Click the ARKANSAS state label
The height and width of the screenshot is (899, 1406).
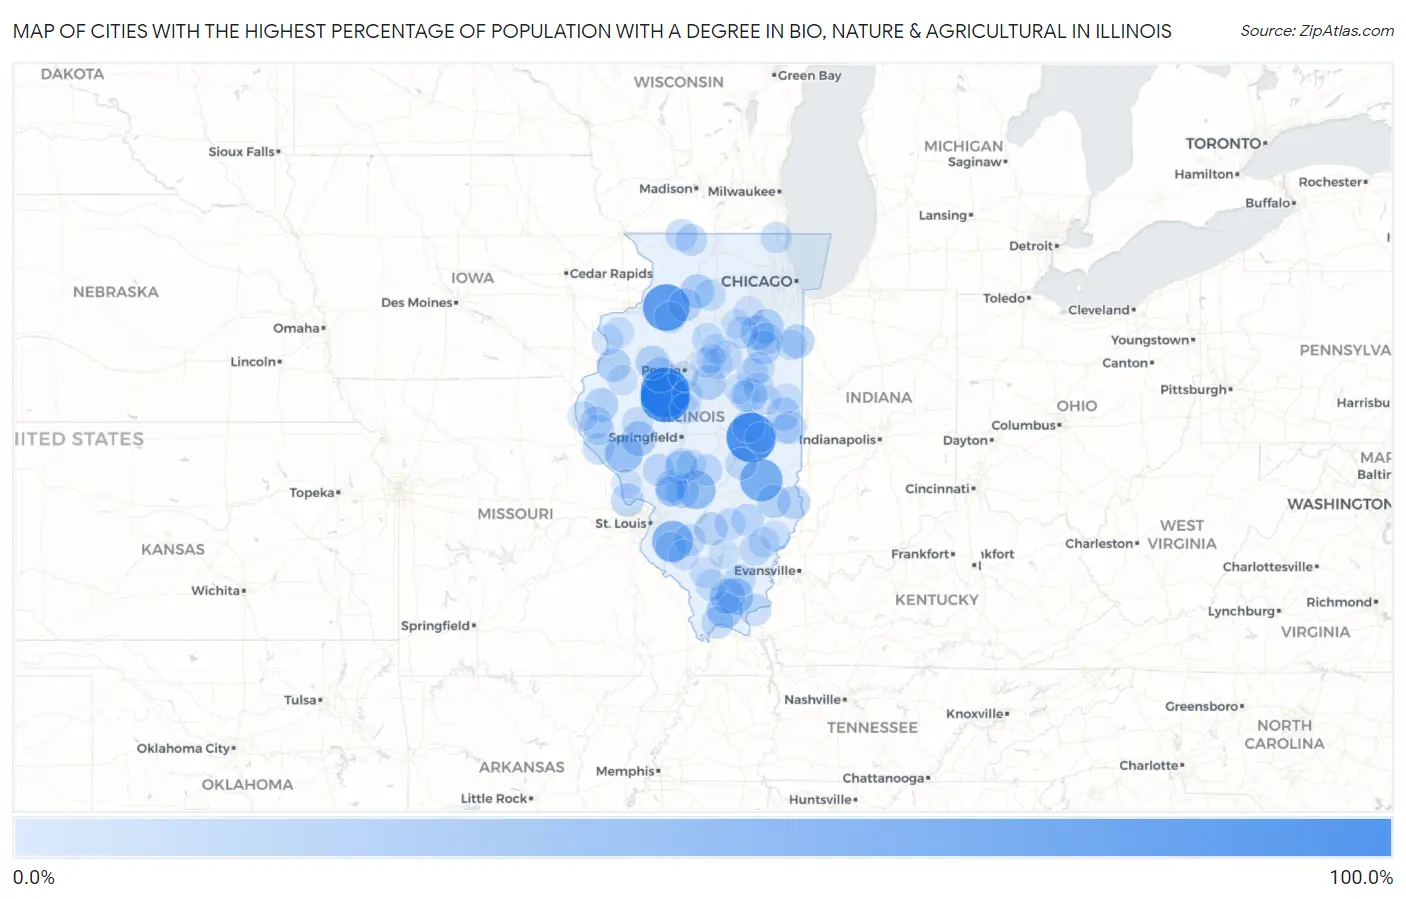click(x=522, y=767)
